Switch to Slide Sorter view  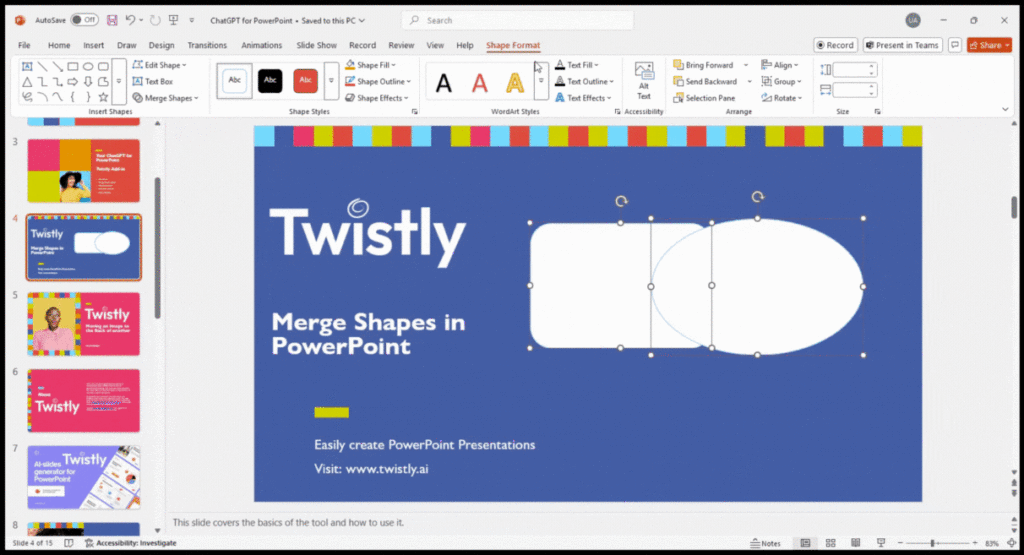click(x=831, y=543)
